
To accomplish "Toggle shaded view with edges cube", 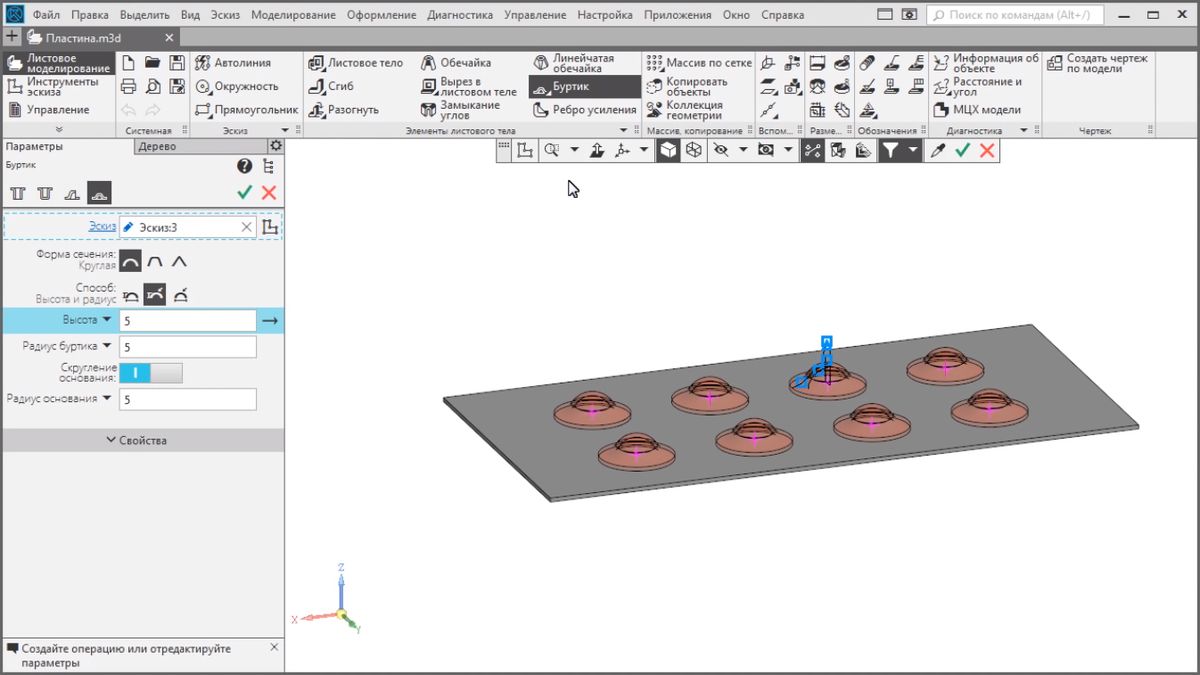I will (667, 150).
